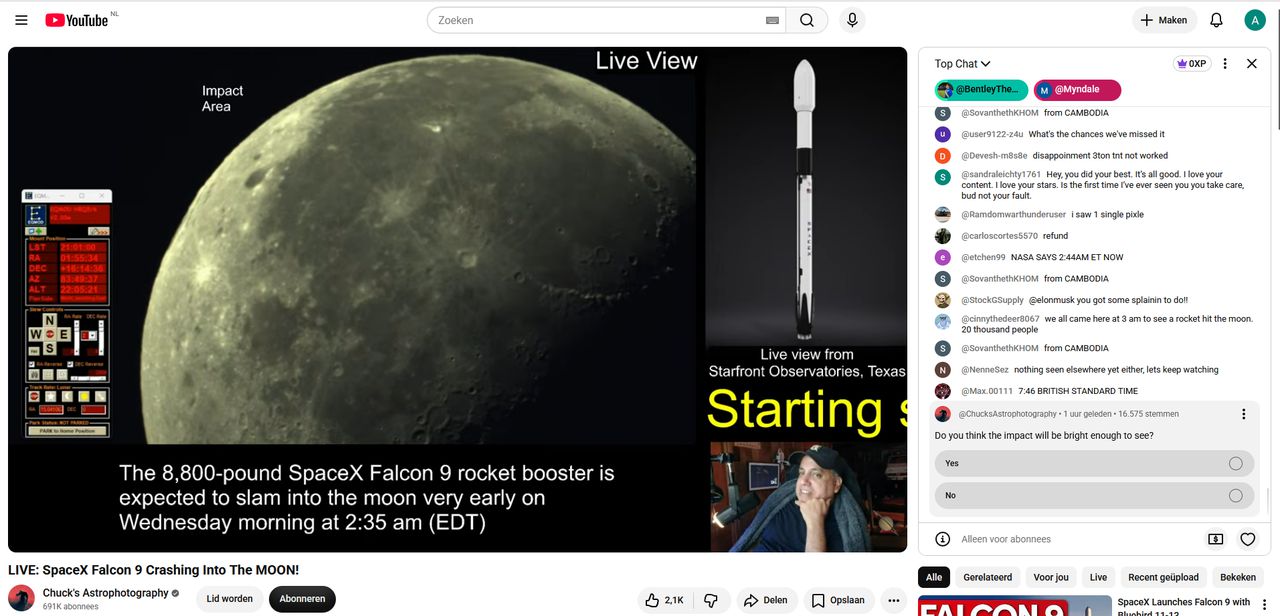Expand the Top Chat dropdown
The height and width of the screenshot is (616, 1280).
[x=962, y=64]
